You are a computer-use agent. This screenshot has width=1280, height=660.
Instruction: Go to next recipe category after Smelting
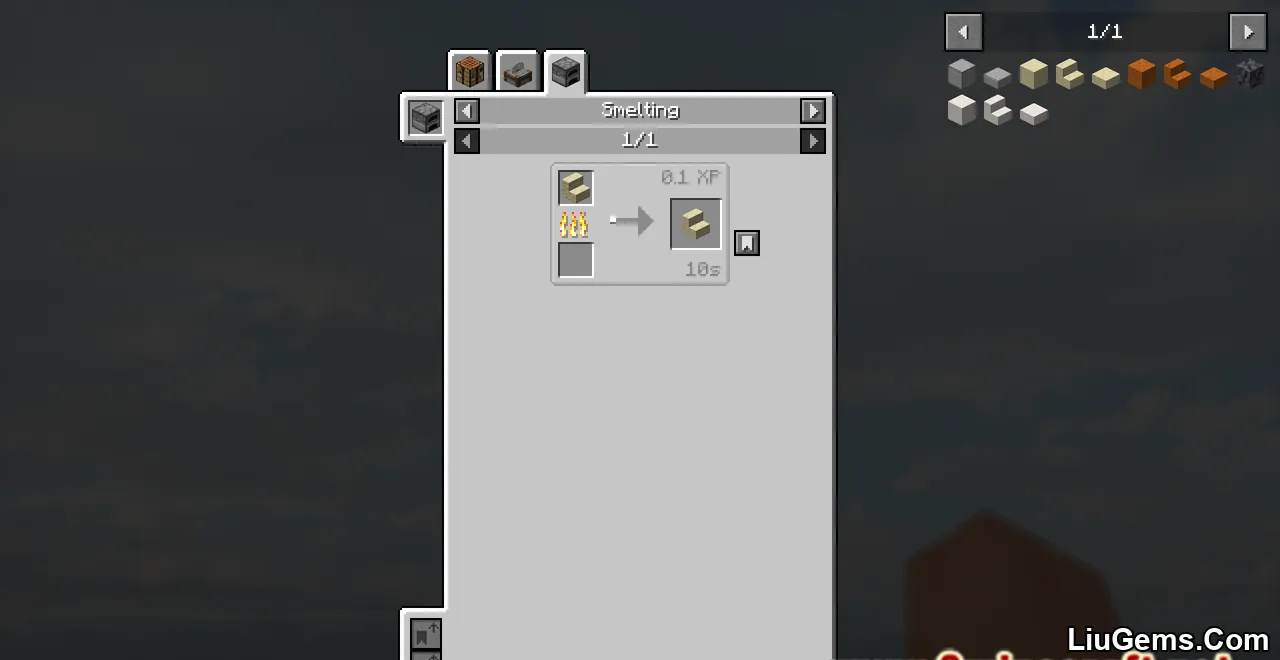813,111
